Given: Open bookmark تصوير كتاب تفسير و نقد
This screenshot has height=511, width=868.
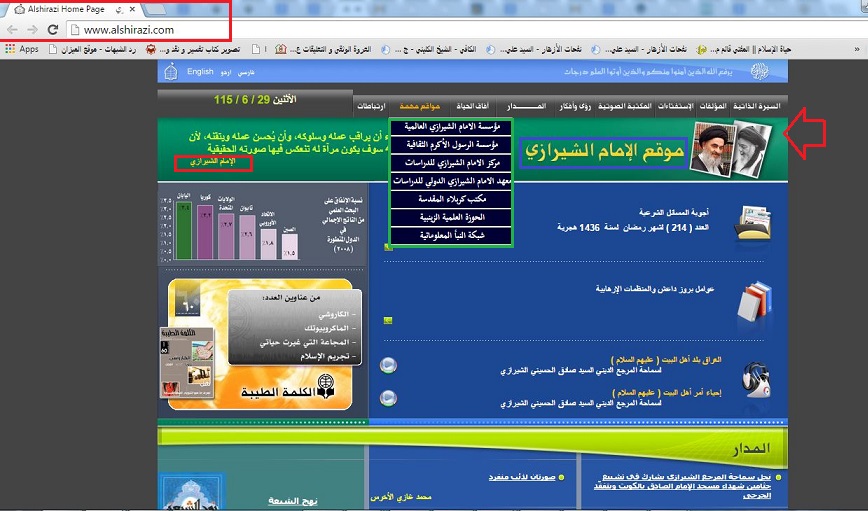Looking at the screenshot, I should pyautogui.click(x=193, y=49).
